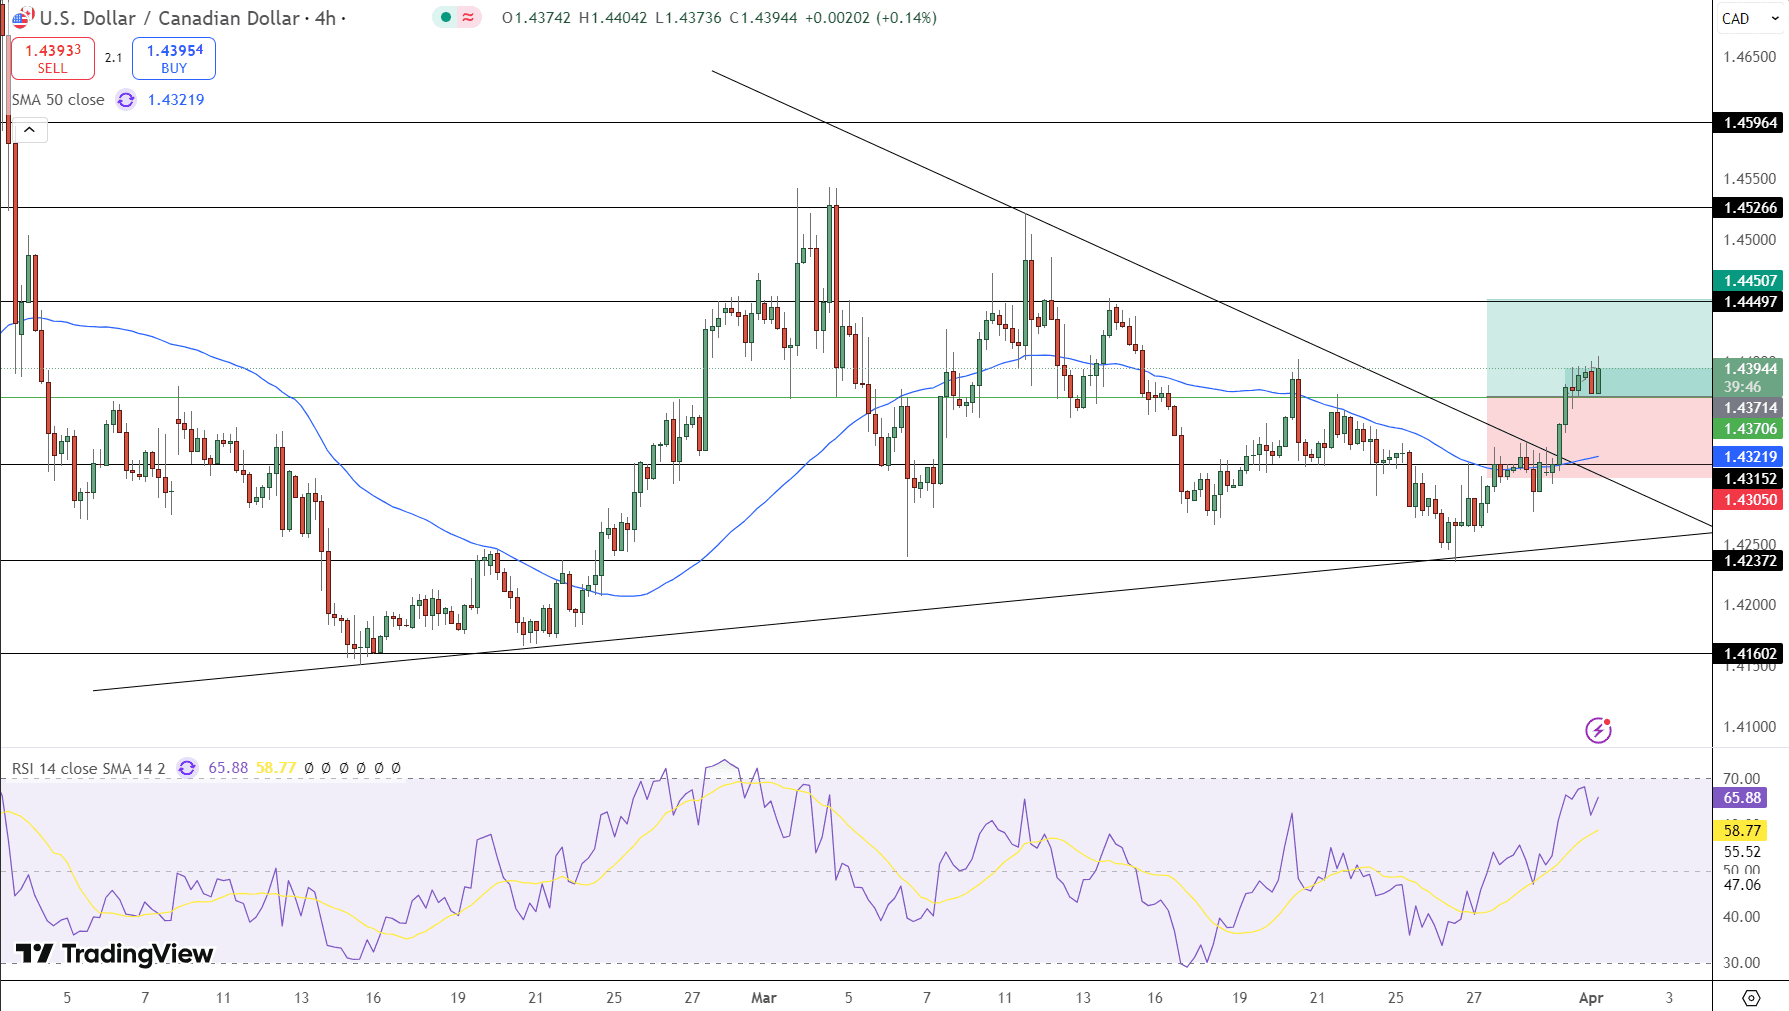Click the SELL 1.43933 button
Image resolution: width=1789 pixels, height=1011 pixels.
53,59
